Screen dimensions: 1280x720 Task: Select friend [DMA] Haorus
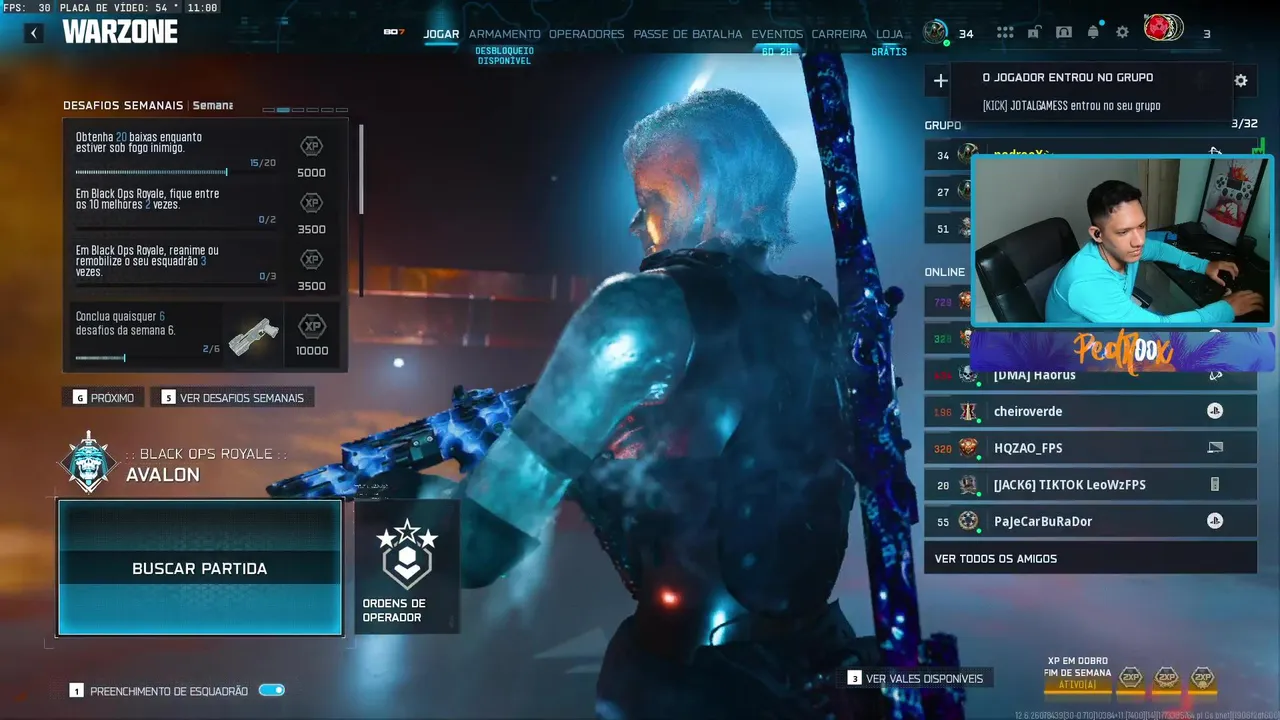tap(1090, 375)
